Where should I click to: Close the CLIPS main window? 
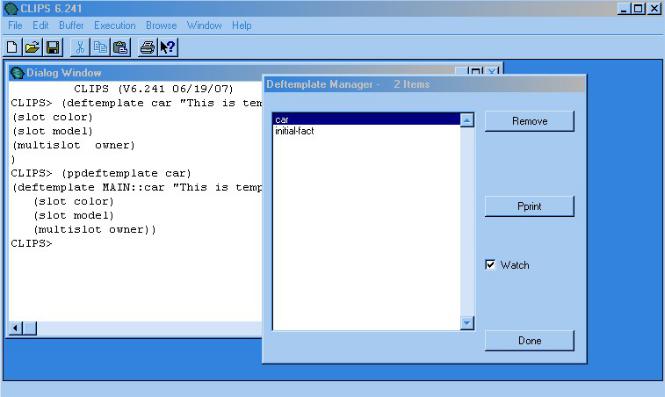(654, 8)
